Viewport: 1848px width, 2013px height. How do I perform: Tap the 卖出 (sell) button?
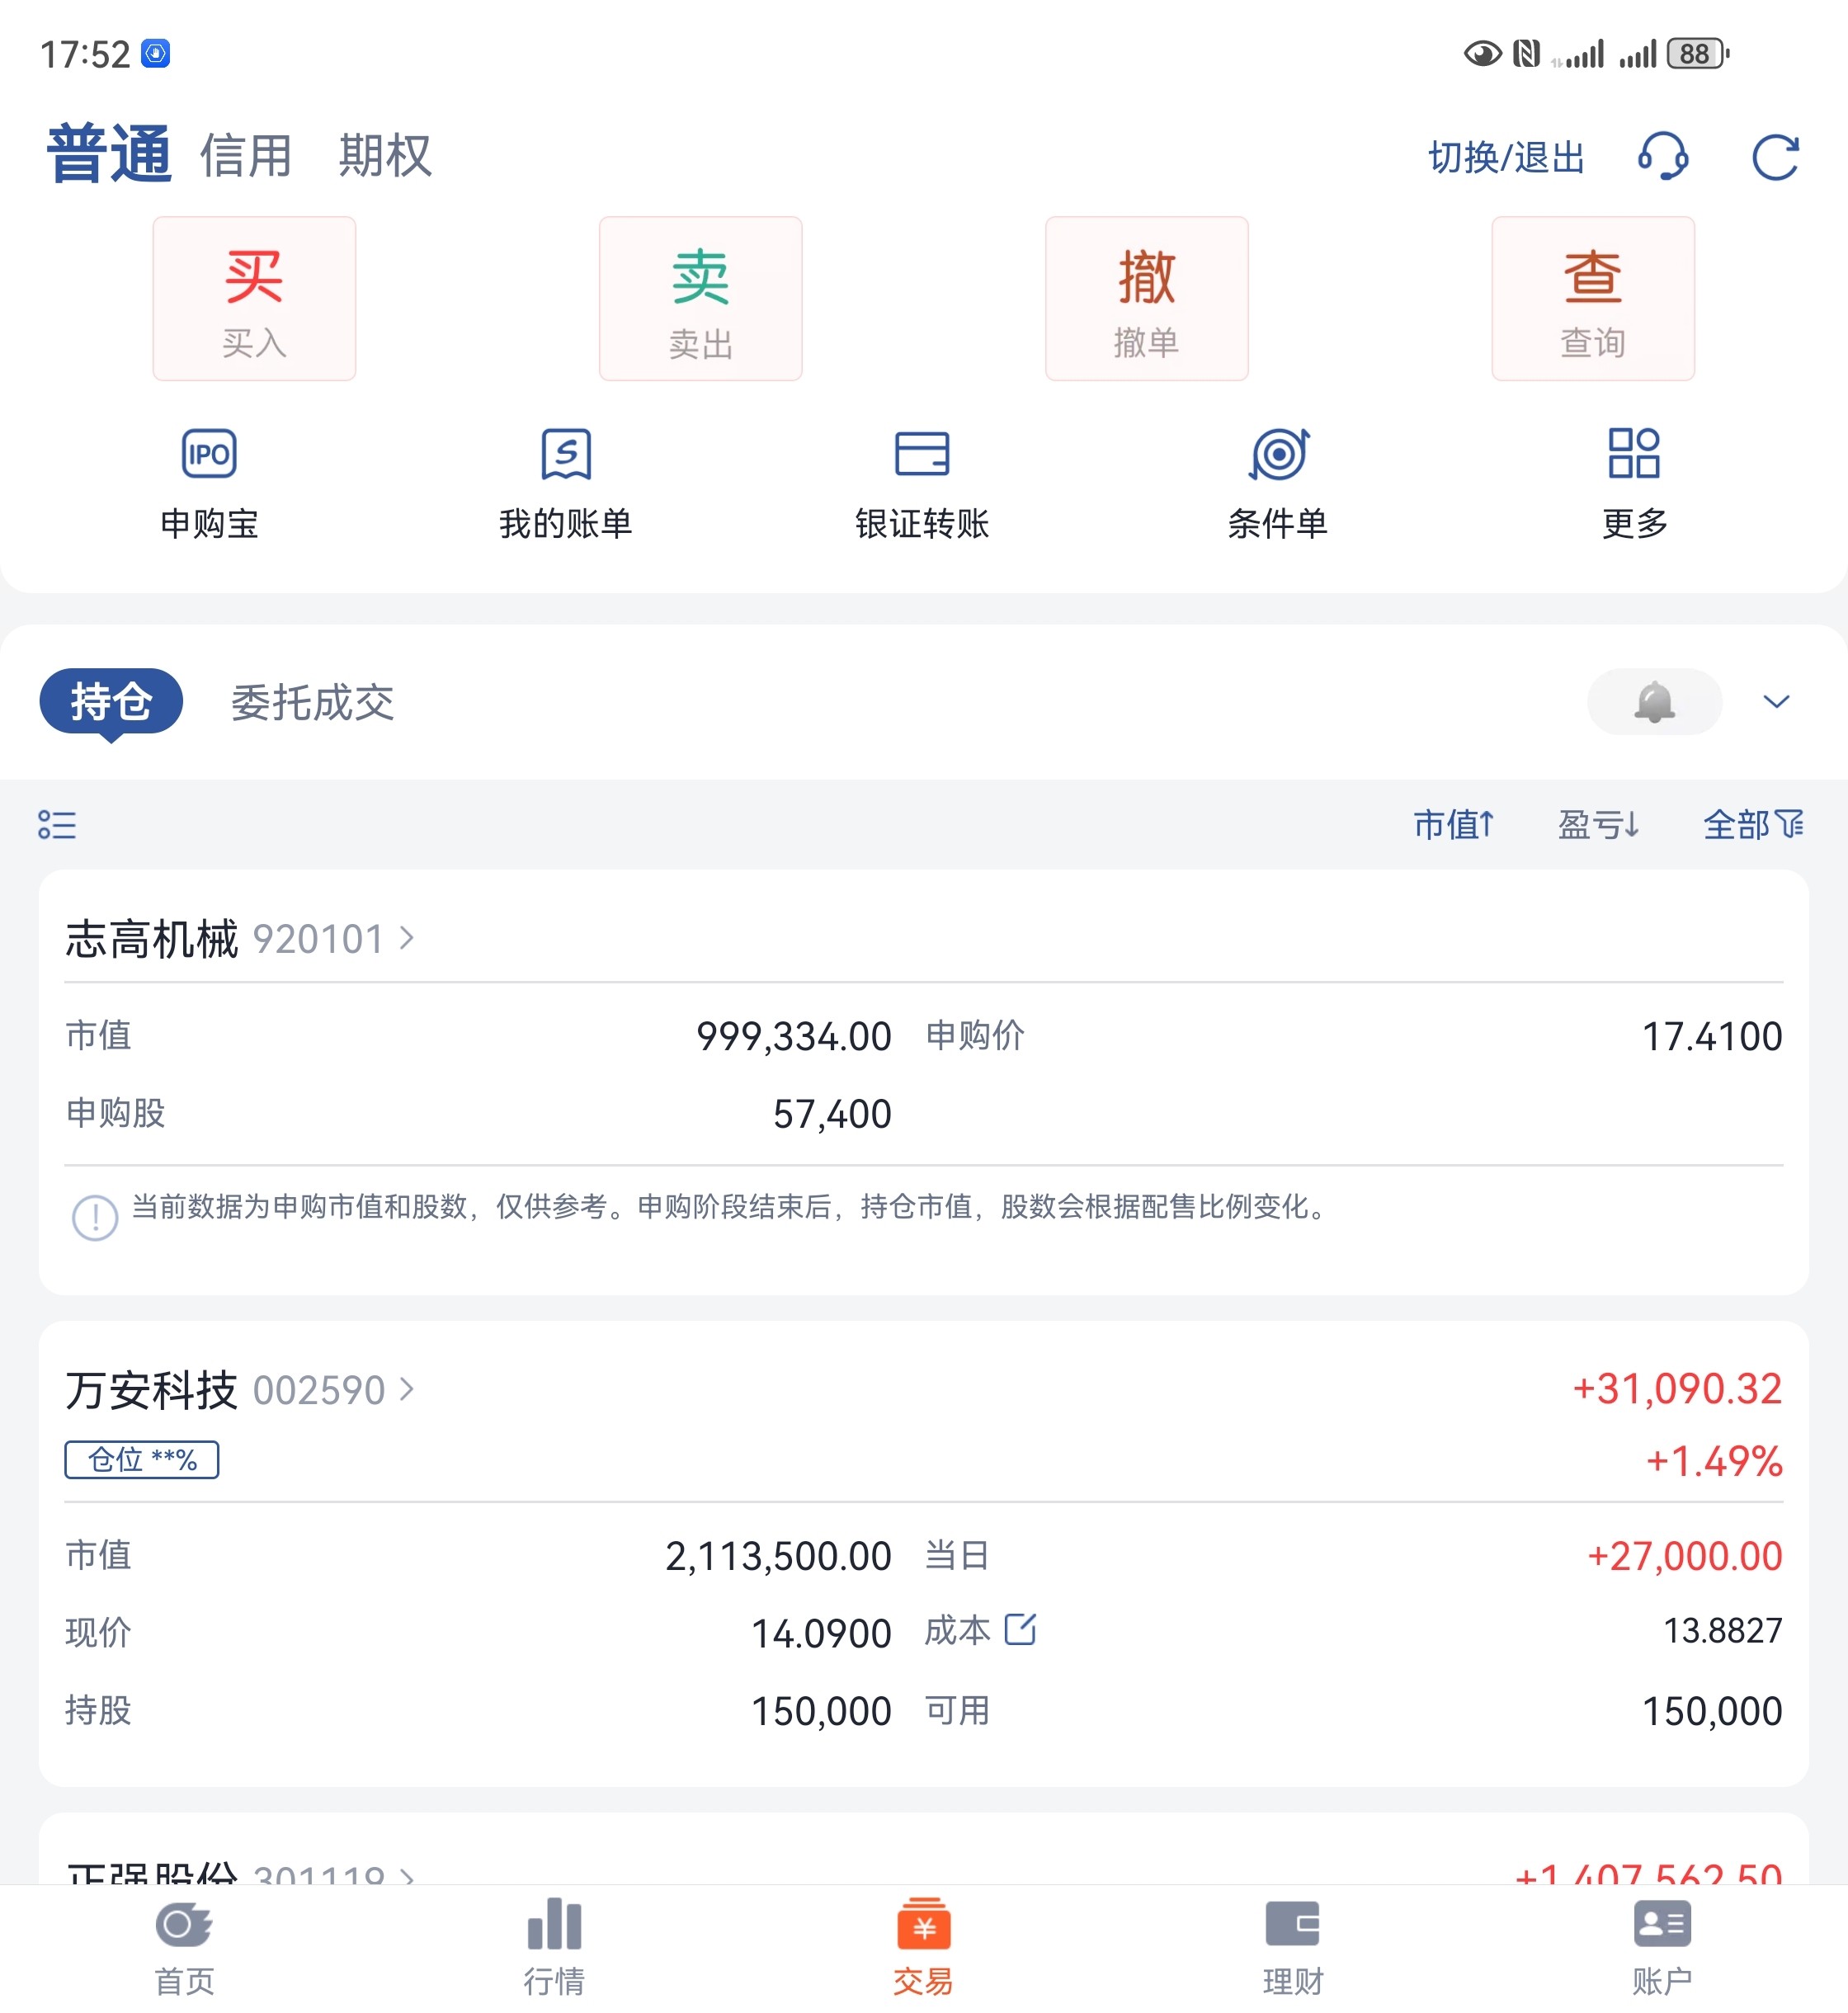click(x=700, y=298)
